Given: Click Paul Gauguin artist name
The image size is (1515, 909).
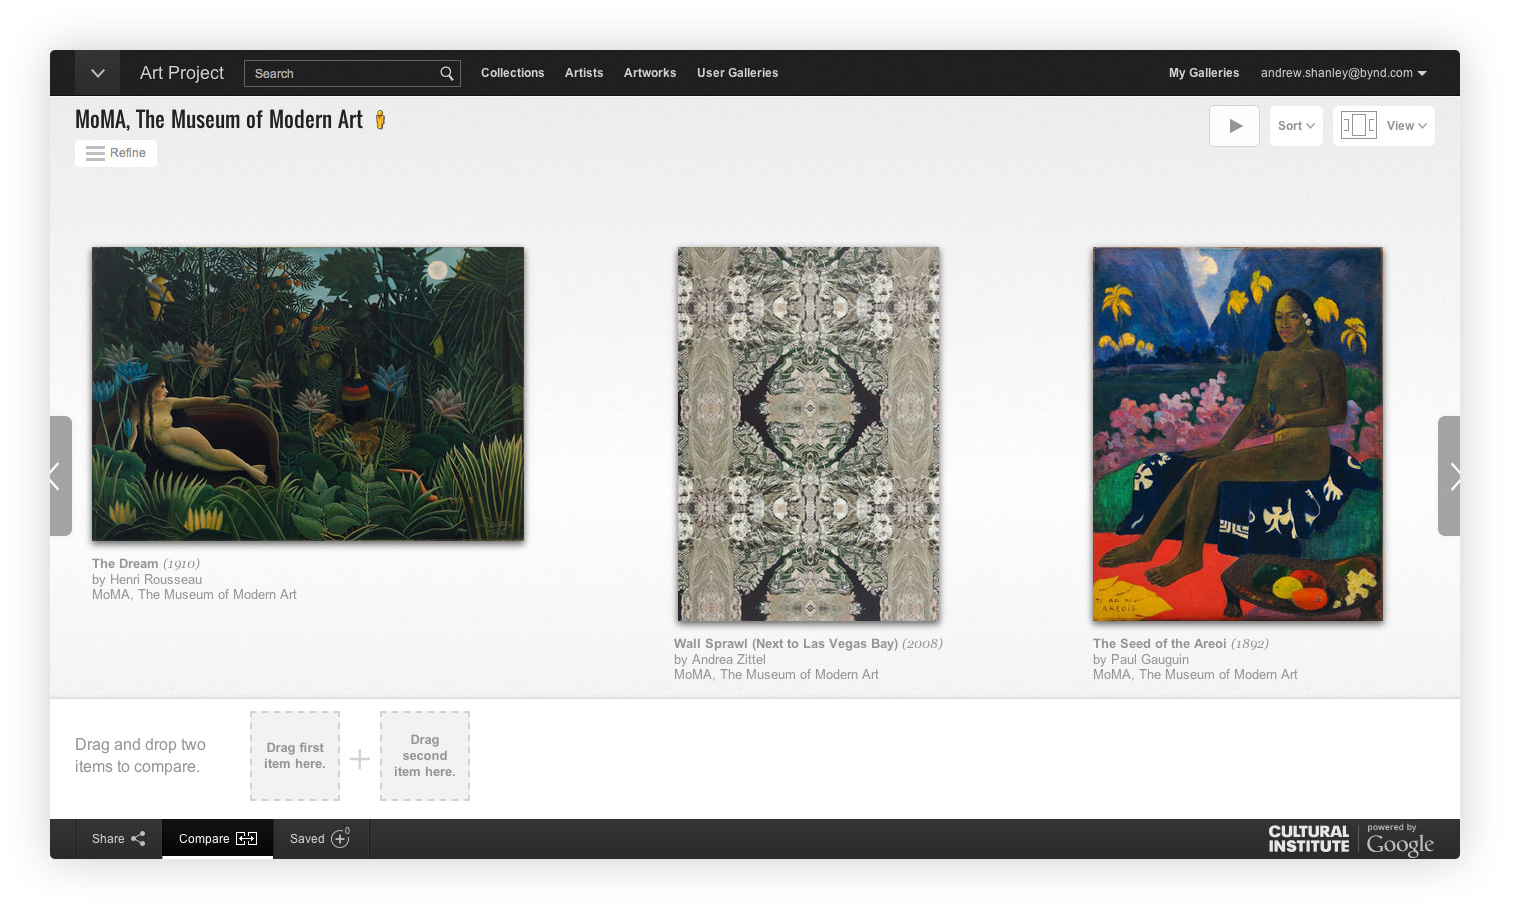Looking at the screenshot, I should tap(1150, 660).
